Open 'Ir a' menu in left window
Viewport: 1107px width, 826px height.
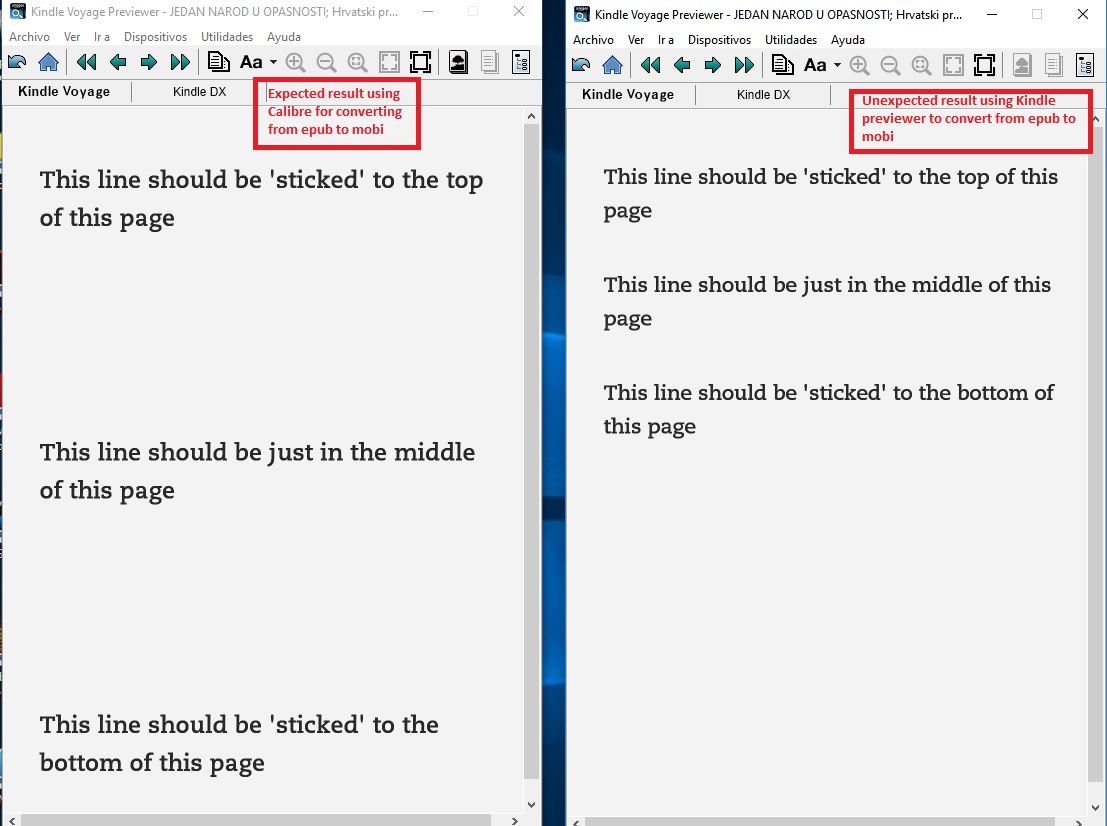point(102,37)
